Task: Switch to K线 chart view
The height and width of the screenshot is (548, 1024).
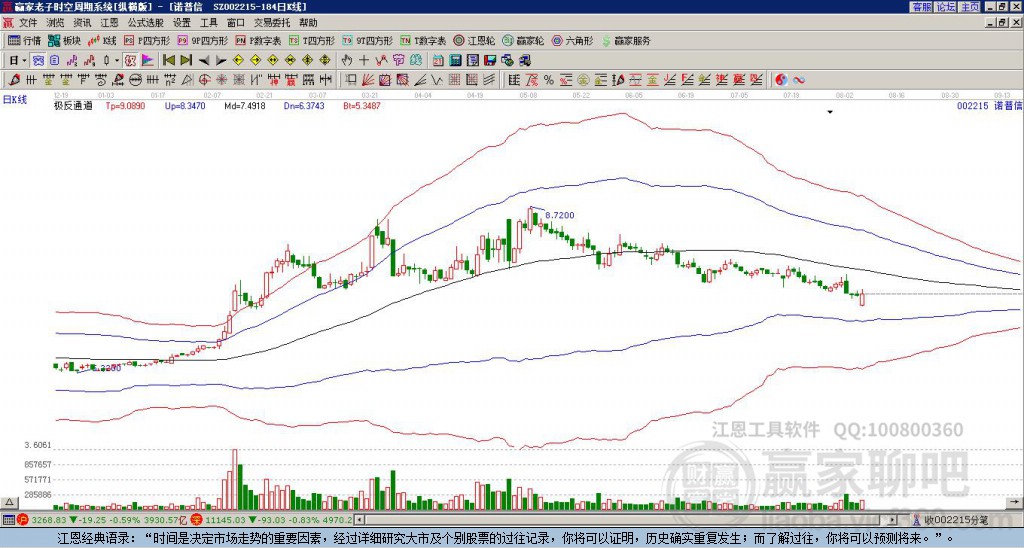Action: [x=102, y=40]
